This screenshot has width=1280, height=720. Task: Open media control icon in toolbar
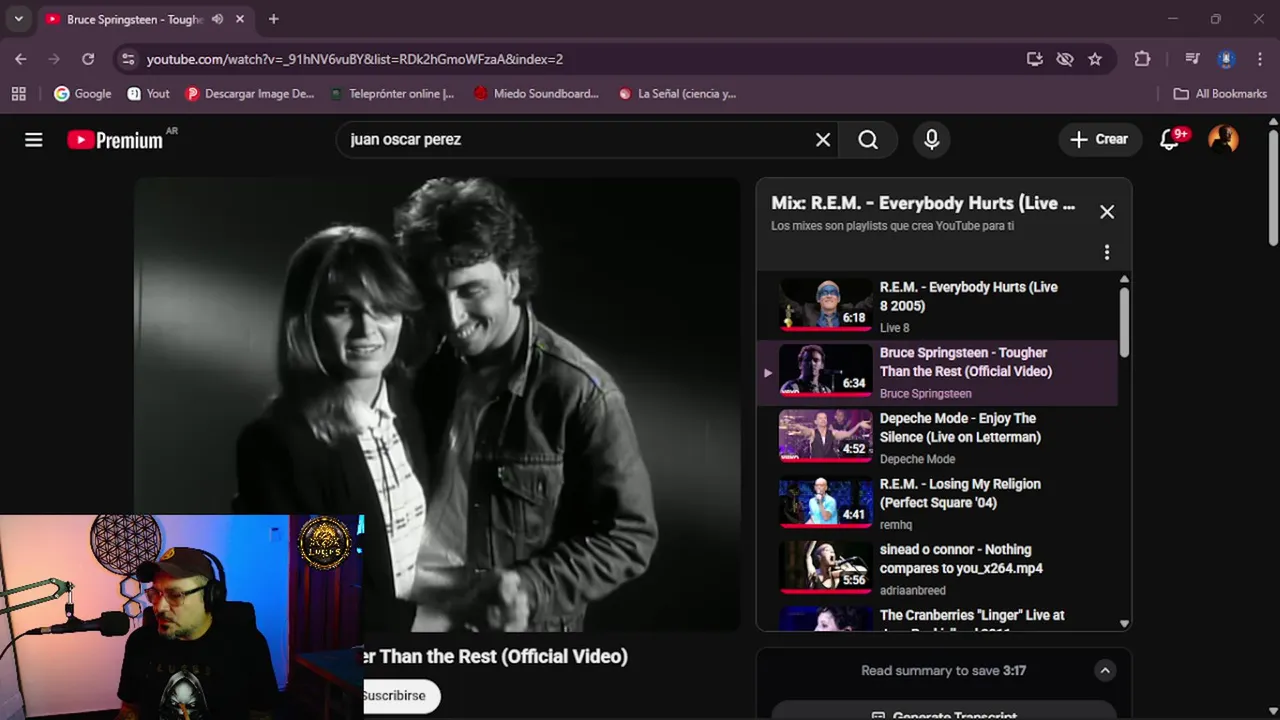pos(1192,59)
